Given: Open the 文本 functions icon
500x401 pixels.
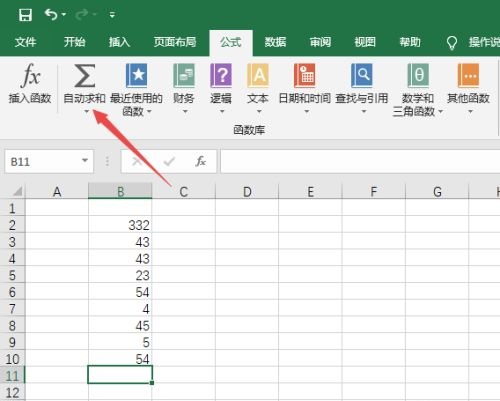Looking at the screenshot, I should click(x=258, y=76).
